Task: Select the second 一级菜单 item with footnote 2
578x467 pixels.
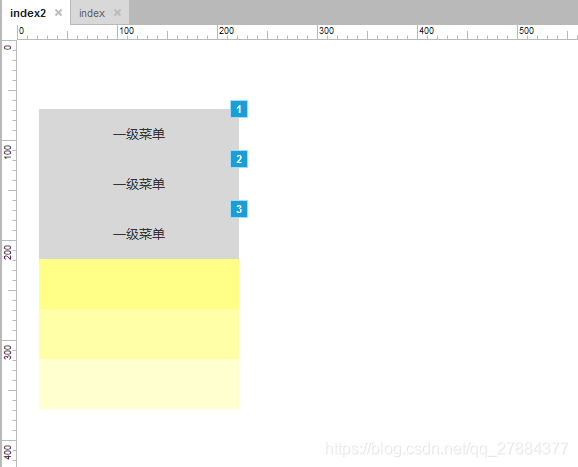Action: point(139,184)
